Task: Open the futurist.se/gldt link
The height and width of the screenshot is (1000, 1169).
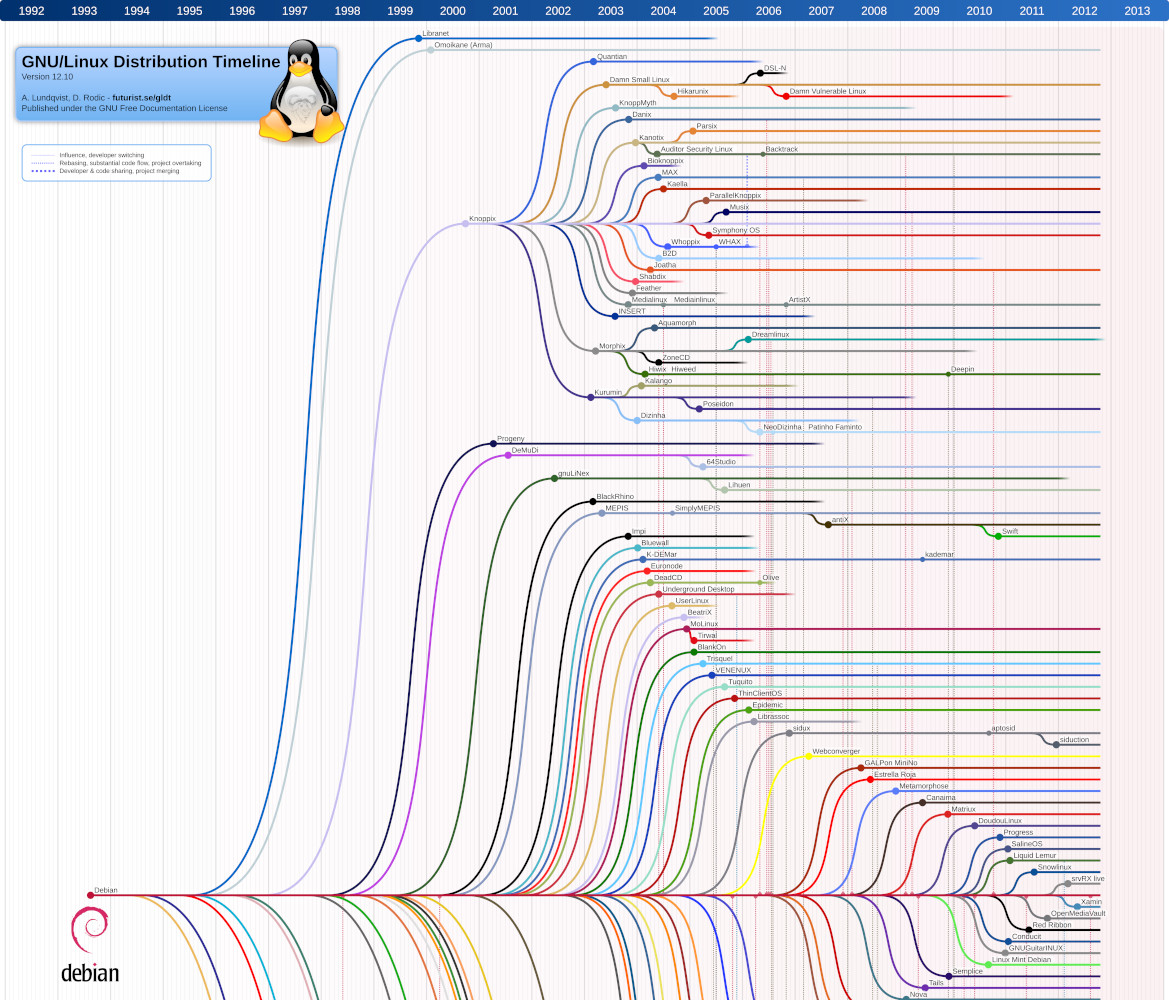Action: click(x=142, y=98)
